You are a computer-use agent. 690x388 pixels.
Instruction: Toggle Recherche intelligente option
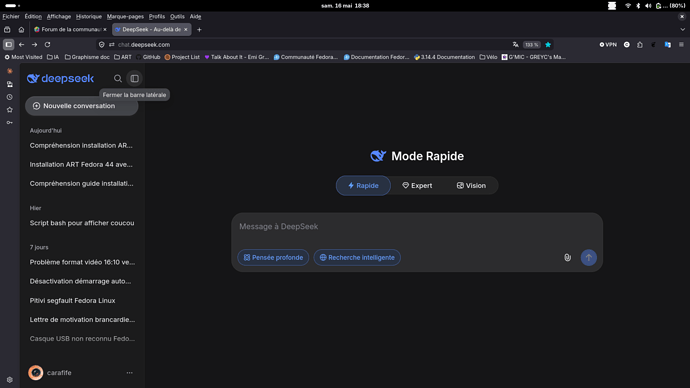(x=357, y=257)
